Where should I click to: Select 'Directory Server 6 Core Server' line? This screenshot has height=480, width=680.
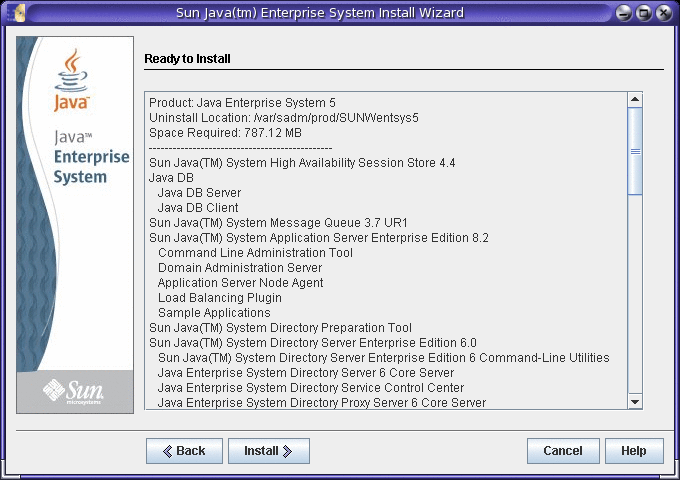click(x=306, y=373)
